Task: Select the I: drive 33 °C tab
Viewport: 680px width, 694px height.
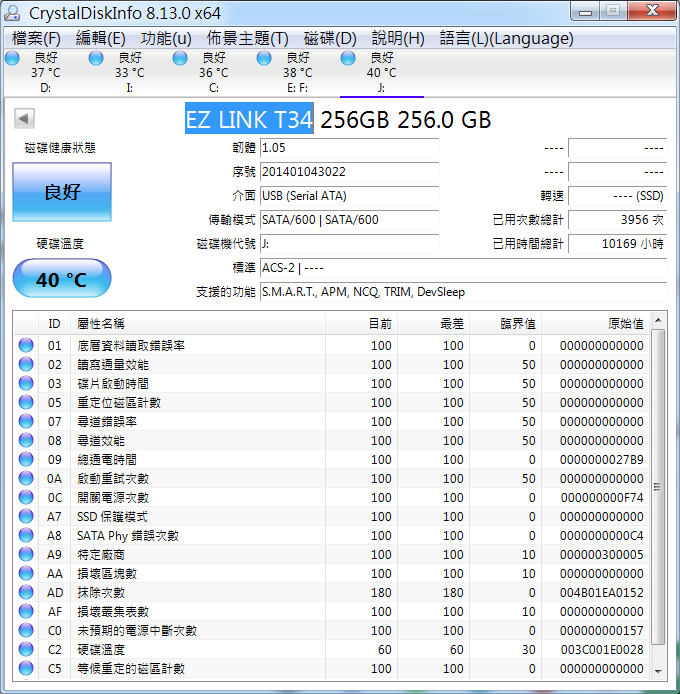Action: [130, 73]
